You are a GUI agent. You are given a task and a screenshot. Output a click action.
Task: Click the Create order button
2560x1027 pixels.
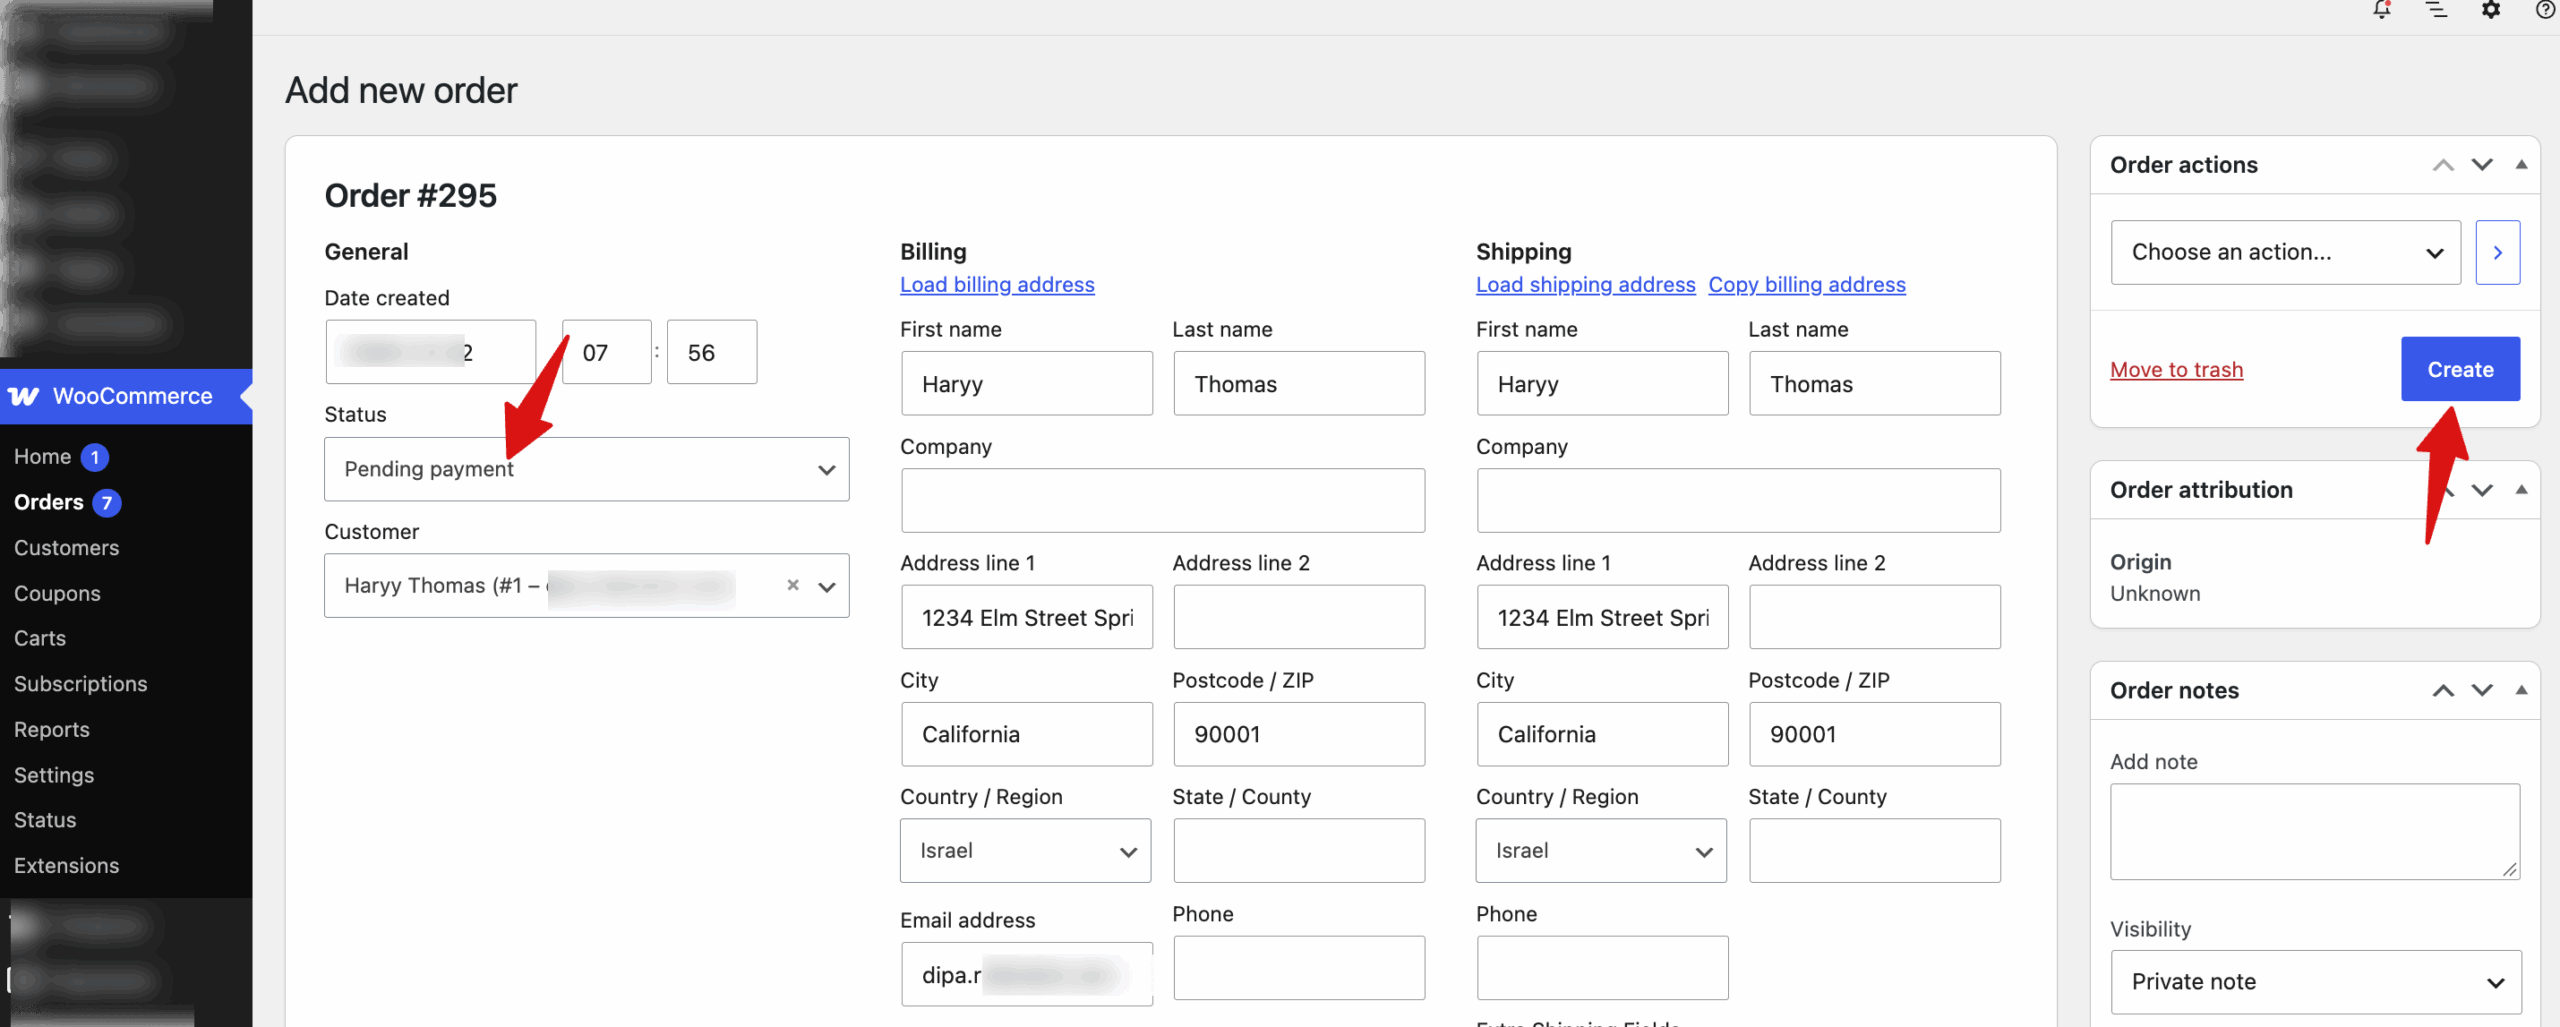2461,369
